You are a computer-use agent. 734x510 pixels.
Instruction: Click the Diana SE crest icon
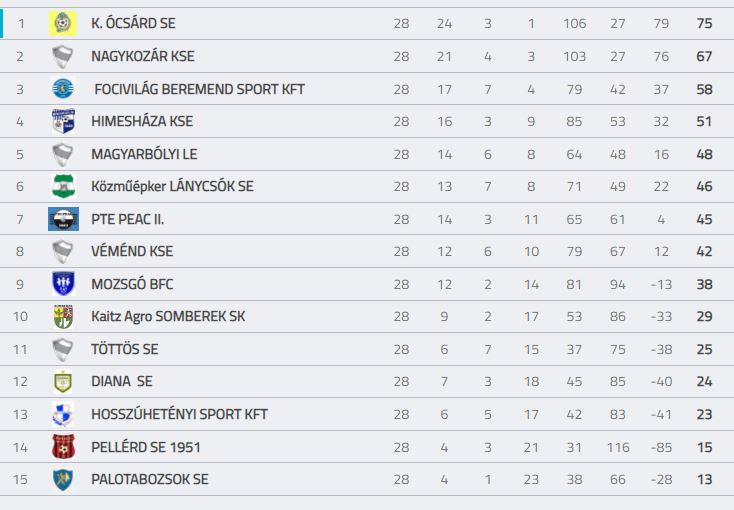(63, 382)
